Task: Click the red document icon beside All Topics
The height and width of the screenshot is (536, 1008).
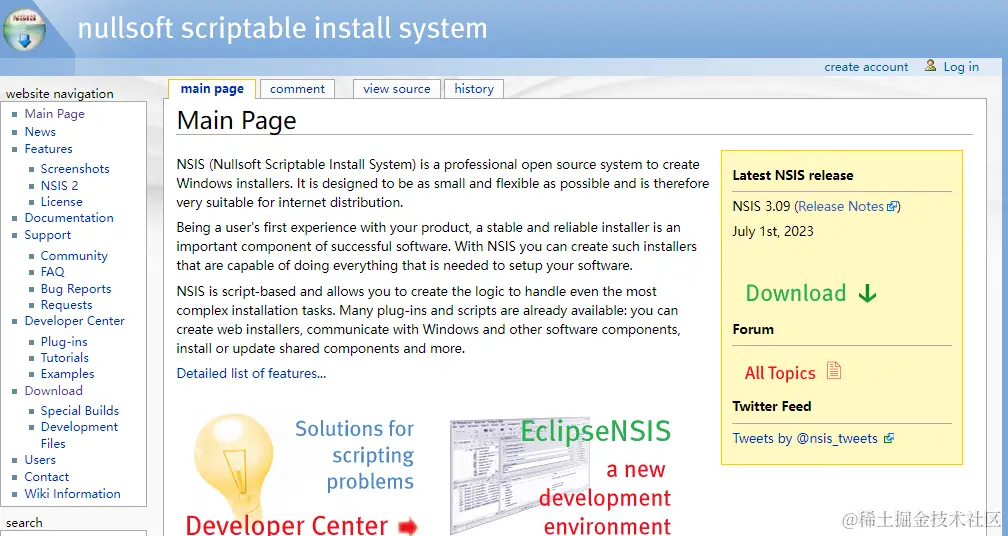Action: tap(834, 370)
